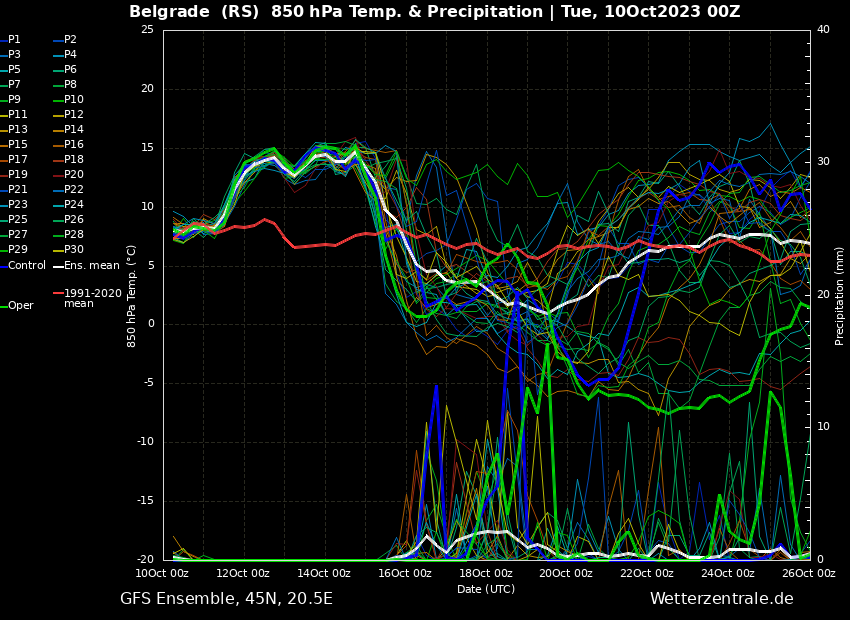Select the P10 legend entry
Screen dimensions: 850x620
(74, 100)
